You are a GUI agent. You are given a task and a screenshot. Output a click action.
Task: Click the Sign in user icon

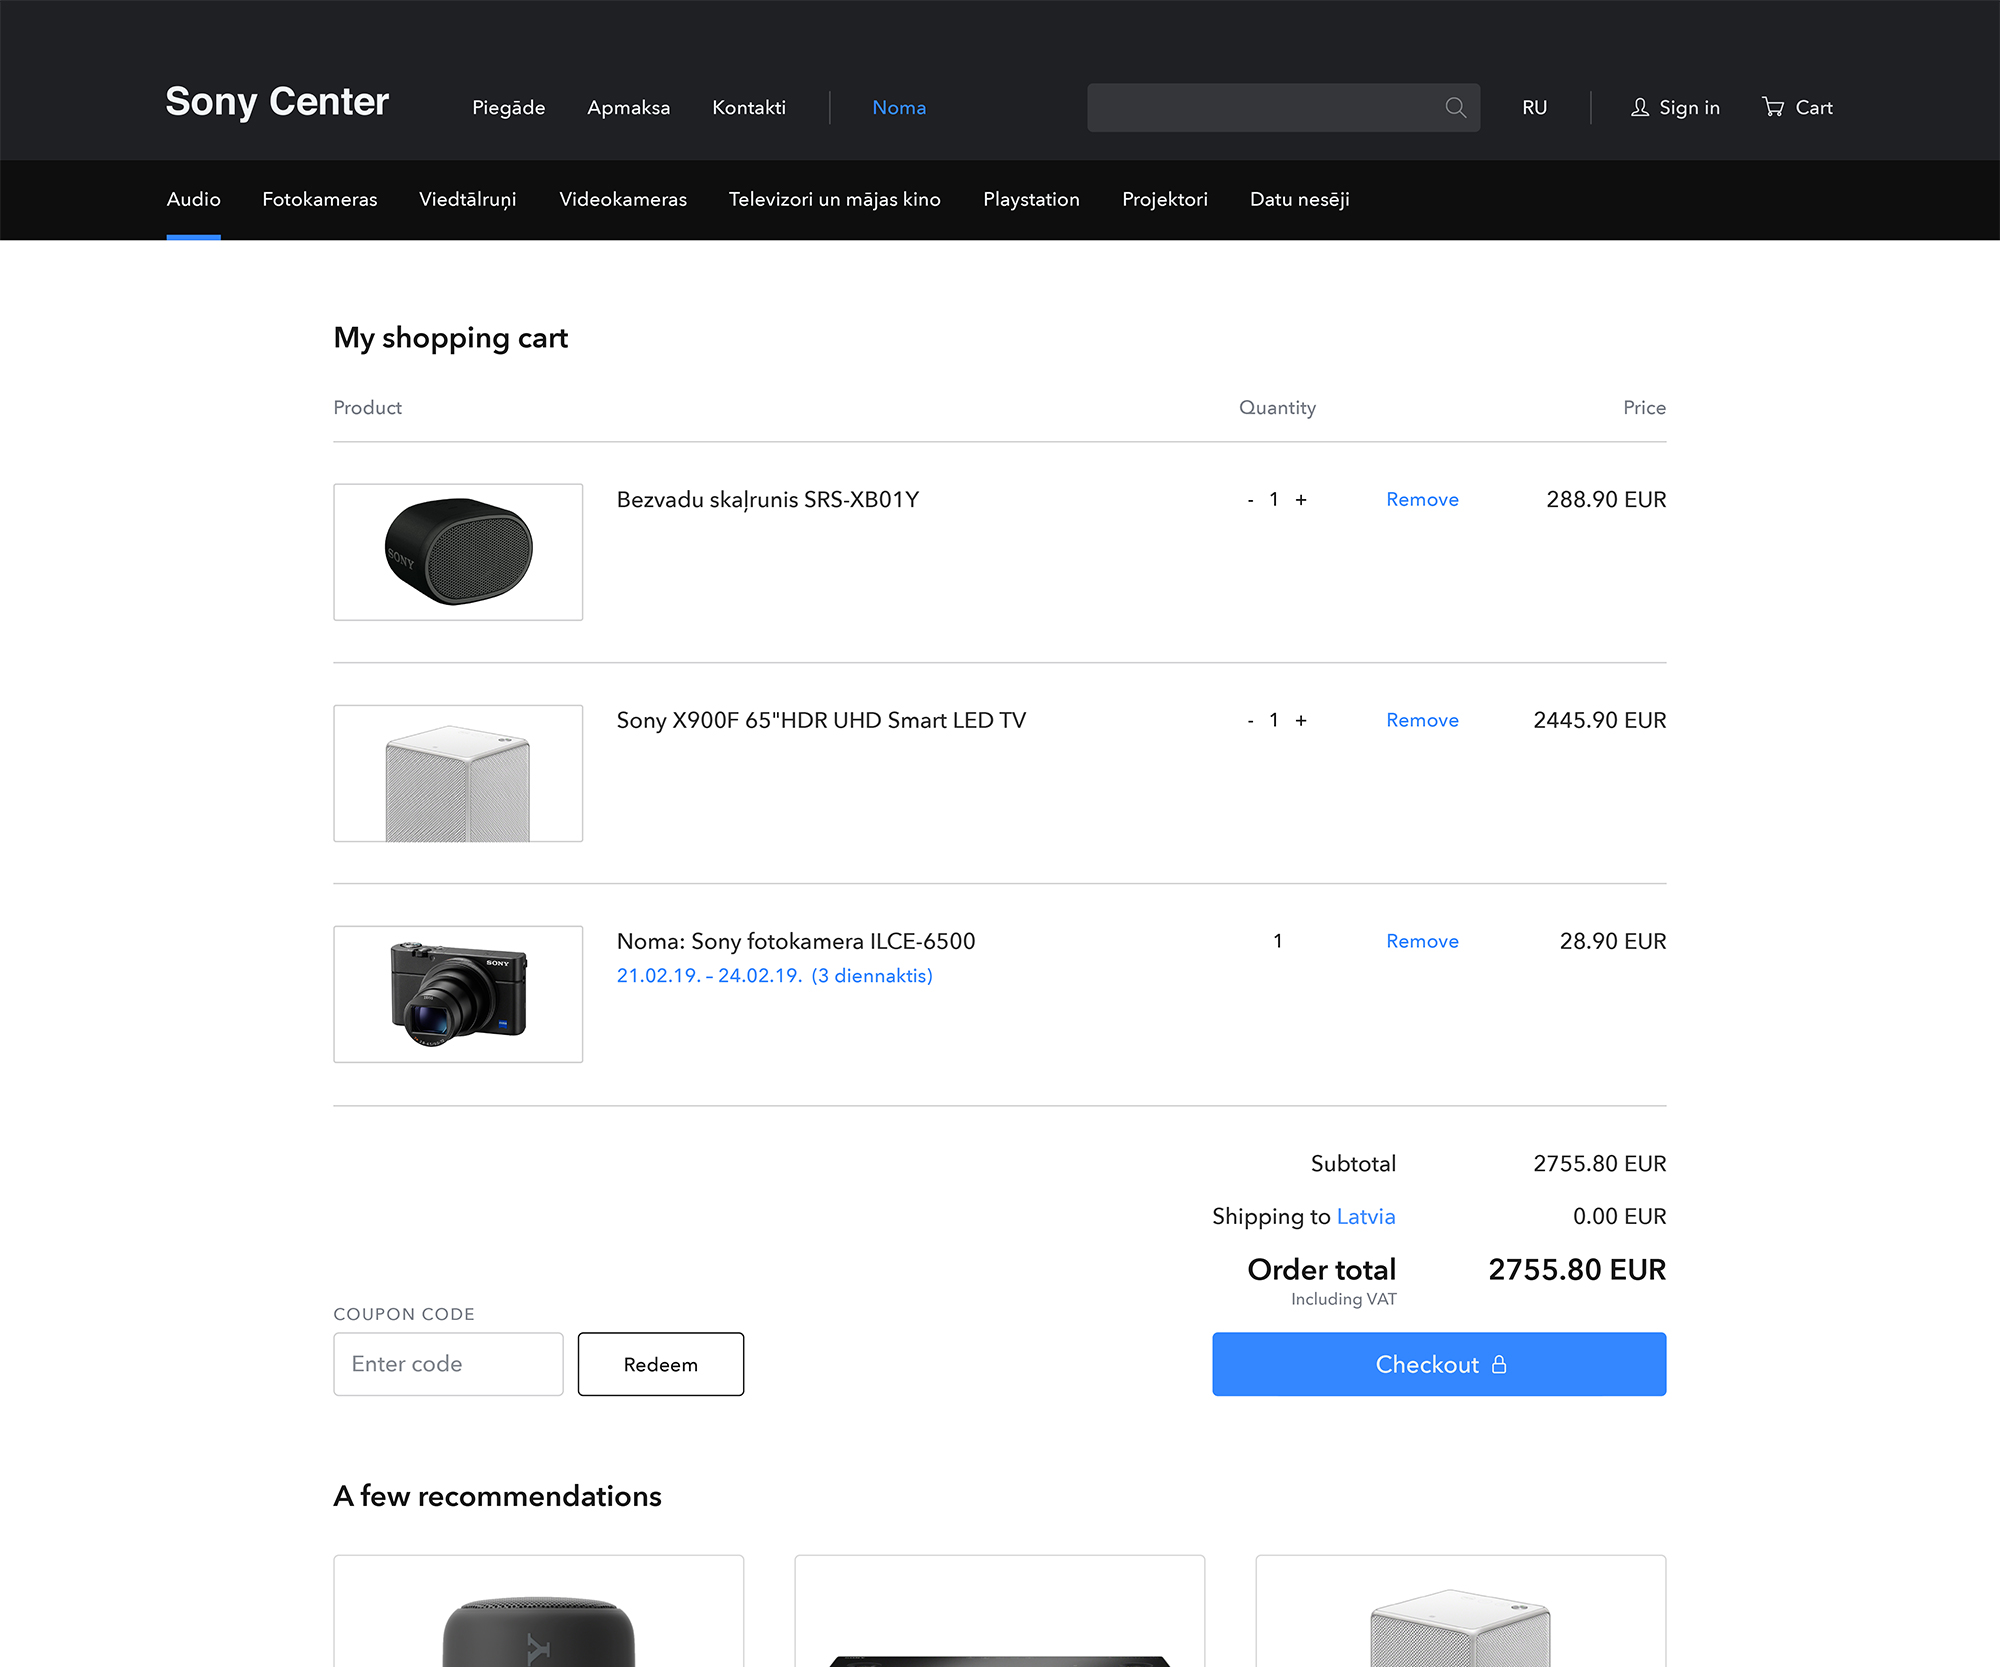(1640, 107)
